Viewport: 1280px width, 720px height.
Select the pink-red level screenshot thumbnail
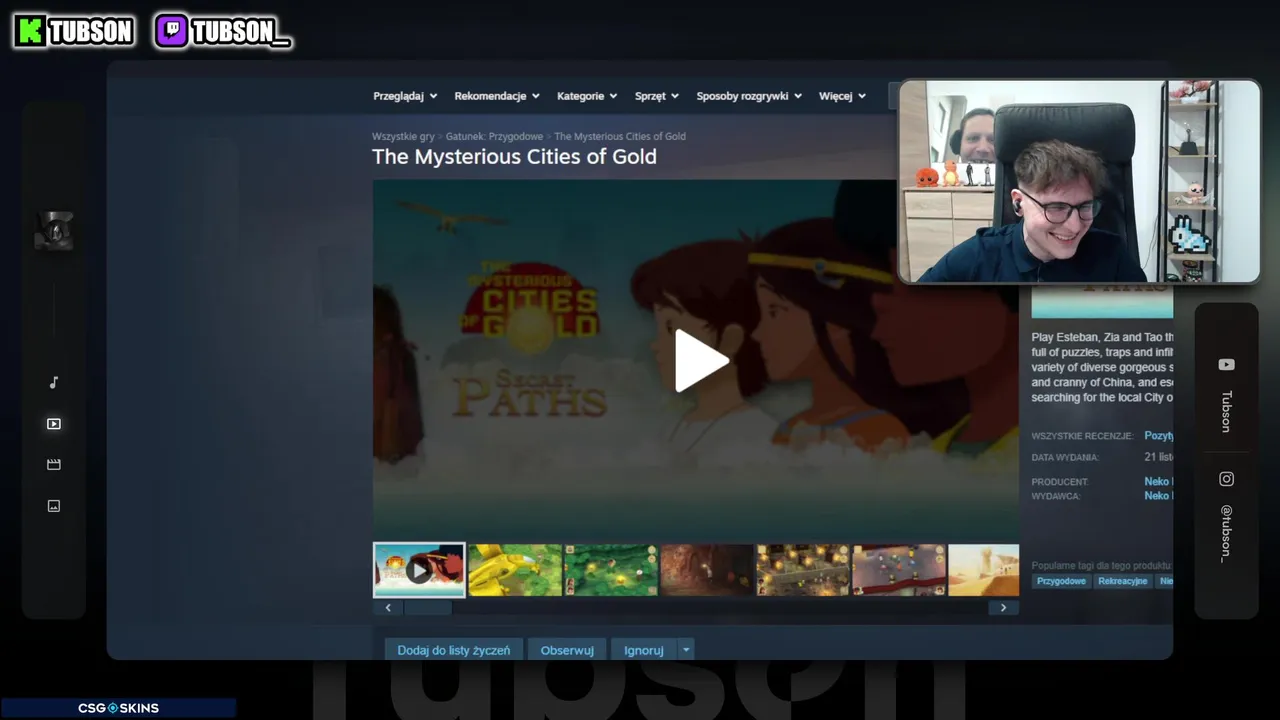point(899,570)
